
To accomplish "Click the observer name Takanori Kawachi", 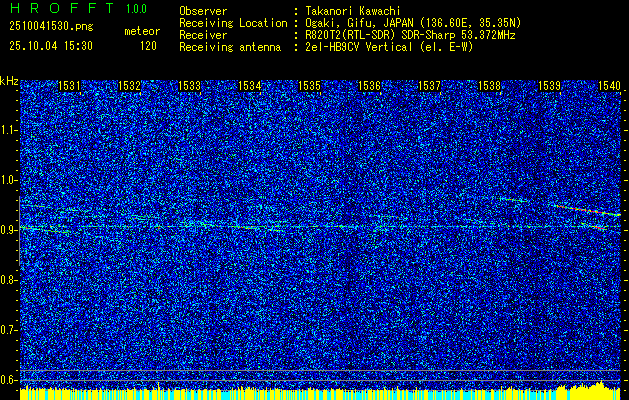I will point(352,11).
